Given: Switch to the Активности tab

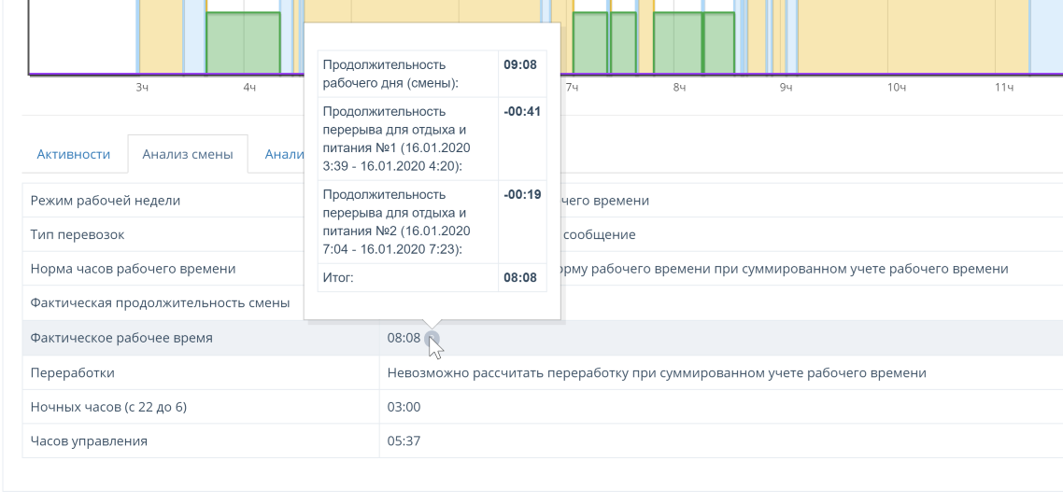Looking at the screenshot, I should [x=73, y=154].
